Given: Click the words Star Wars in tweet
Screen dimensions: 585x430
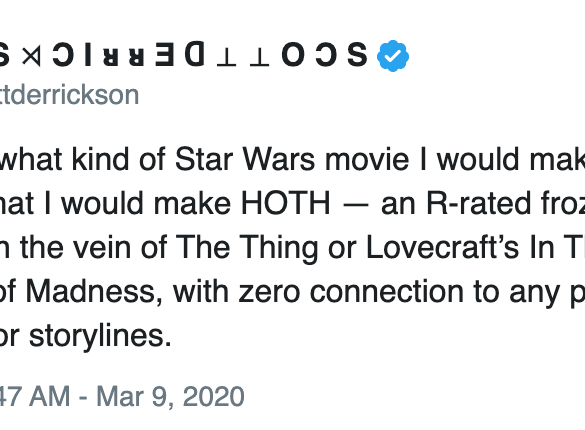Looking at the screenshot, I should pos(245,160).
